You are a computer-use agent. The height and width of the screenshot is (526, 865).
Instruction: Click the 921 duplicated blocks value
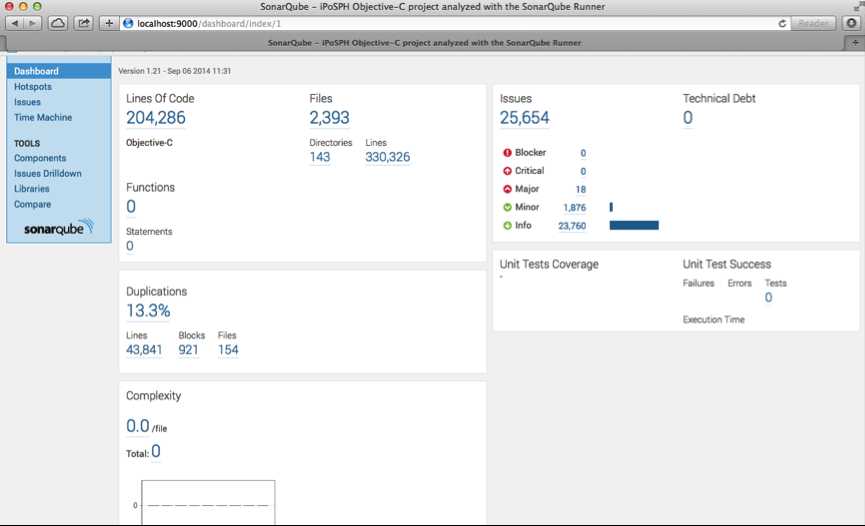click(x=188, y=350)
